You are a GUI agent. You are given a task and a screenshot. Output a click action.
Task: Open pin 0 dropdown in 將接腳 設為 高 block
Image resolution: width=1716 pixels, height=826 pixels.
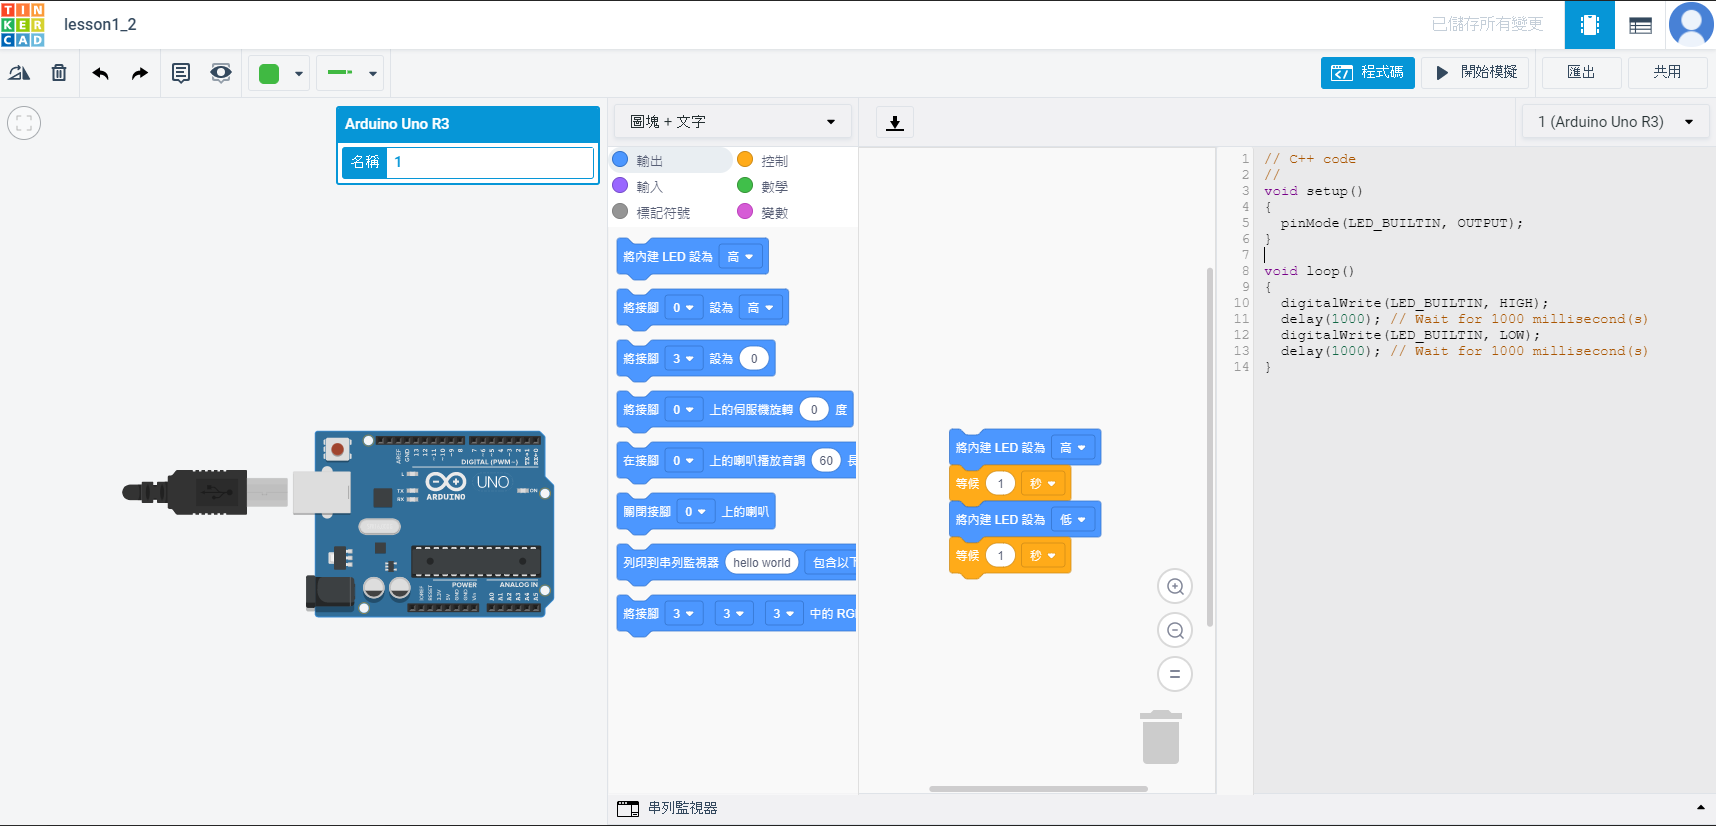pyautogui.click(x=684, y=308)
